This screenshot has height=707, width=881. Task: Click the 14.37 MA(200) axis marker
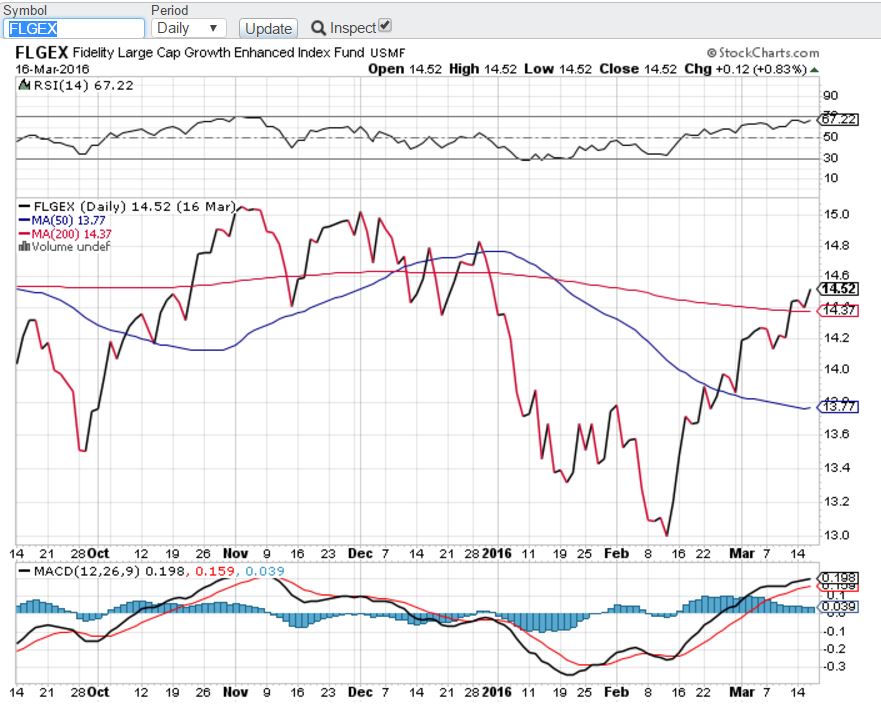(x=838, y=310)
